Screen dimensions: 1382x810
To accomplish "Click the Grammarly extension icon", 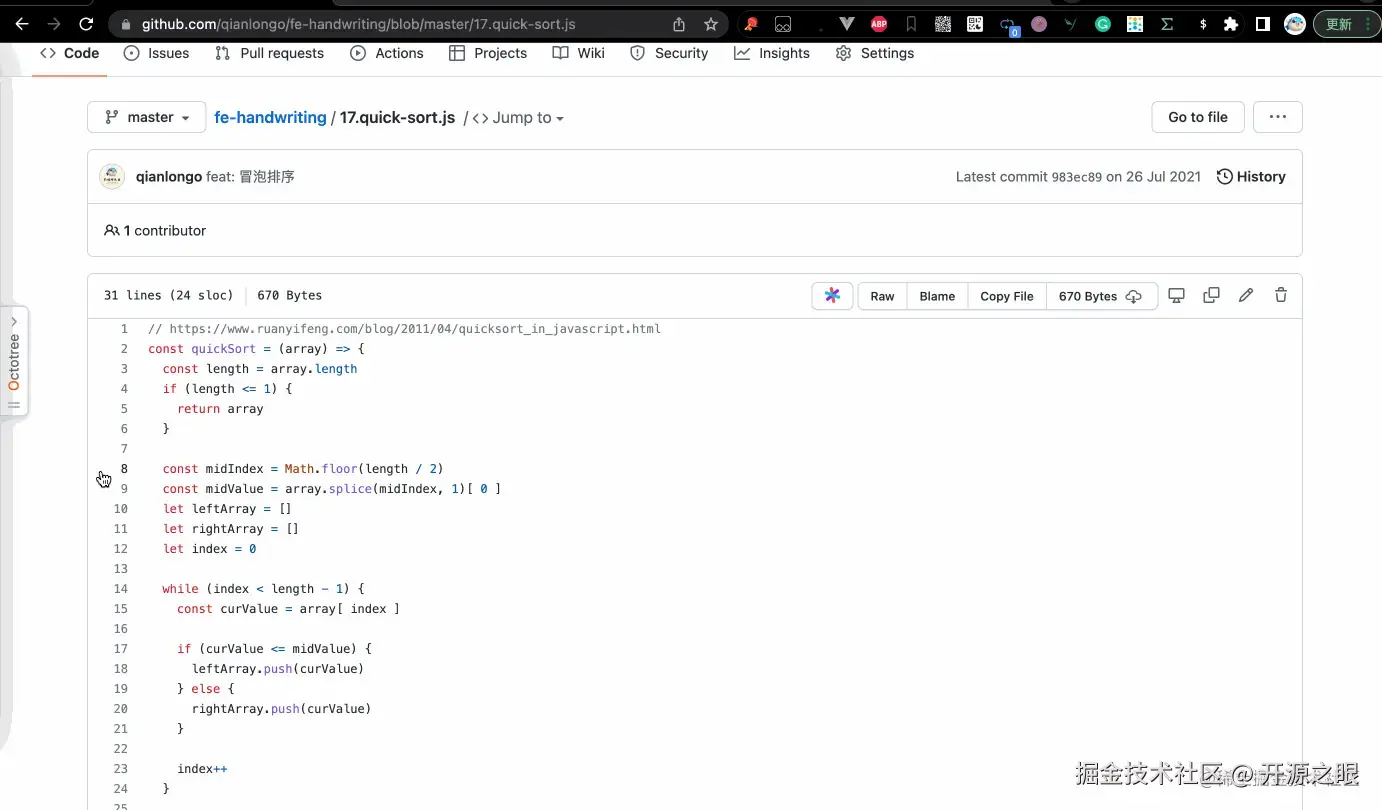I will tap(1103, 24).
